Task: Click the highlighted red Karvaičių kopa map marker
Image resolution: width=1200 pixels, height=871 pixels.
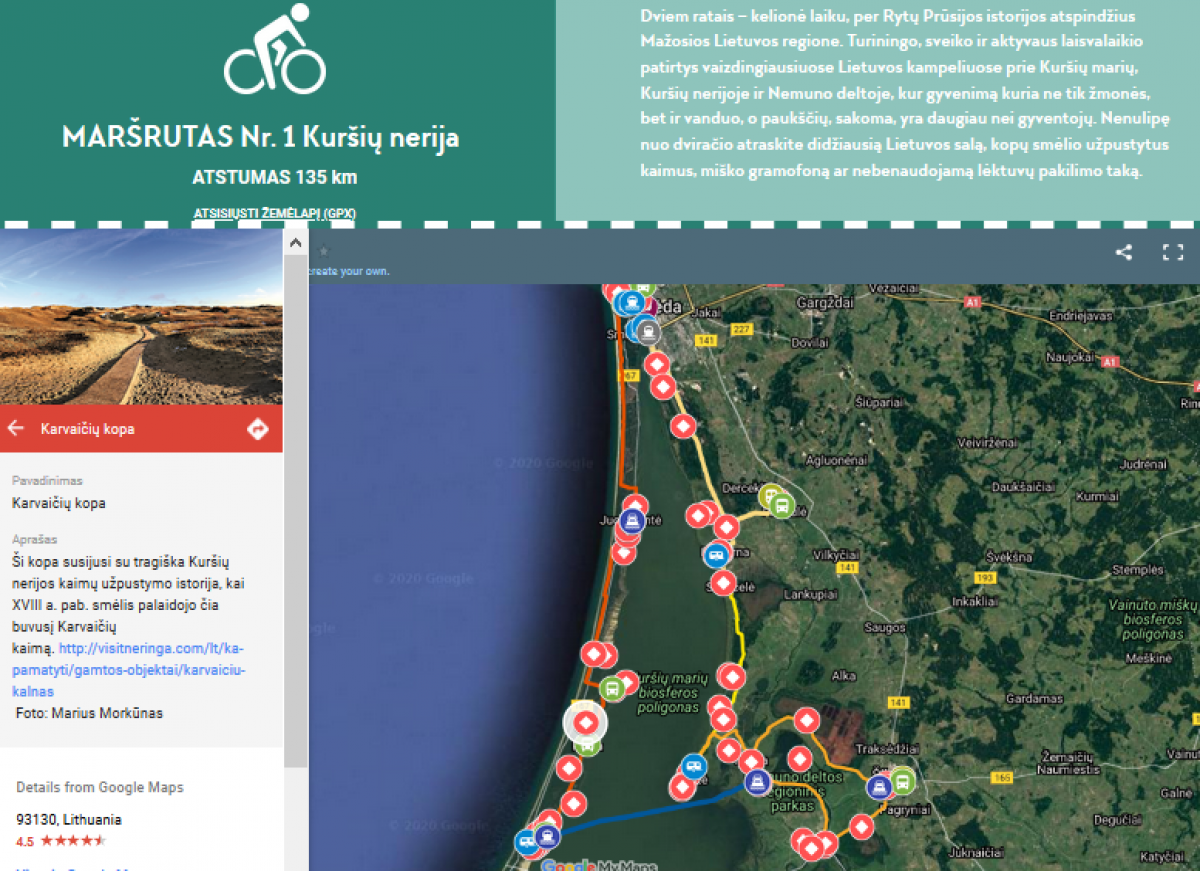Action: pos(587,721)
